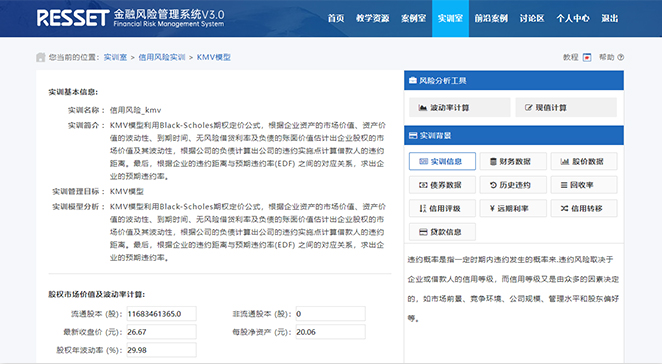Click the shuffle icon on 信用转移

564,208
